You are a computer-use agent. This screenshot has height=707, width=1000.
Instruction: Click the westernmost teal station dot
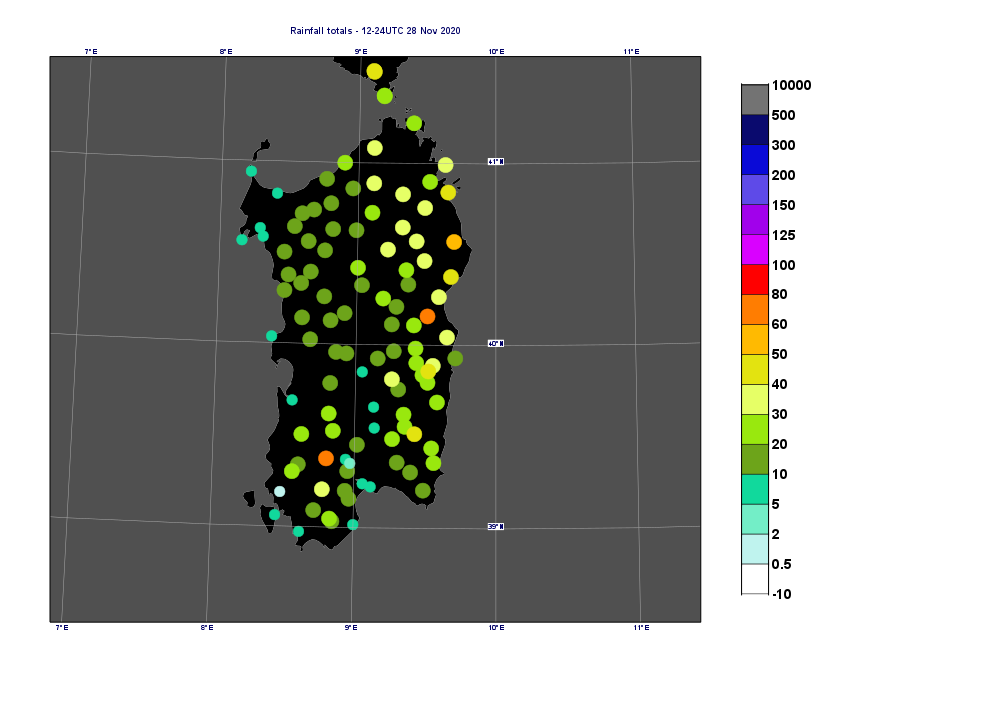pos(242,240)
